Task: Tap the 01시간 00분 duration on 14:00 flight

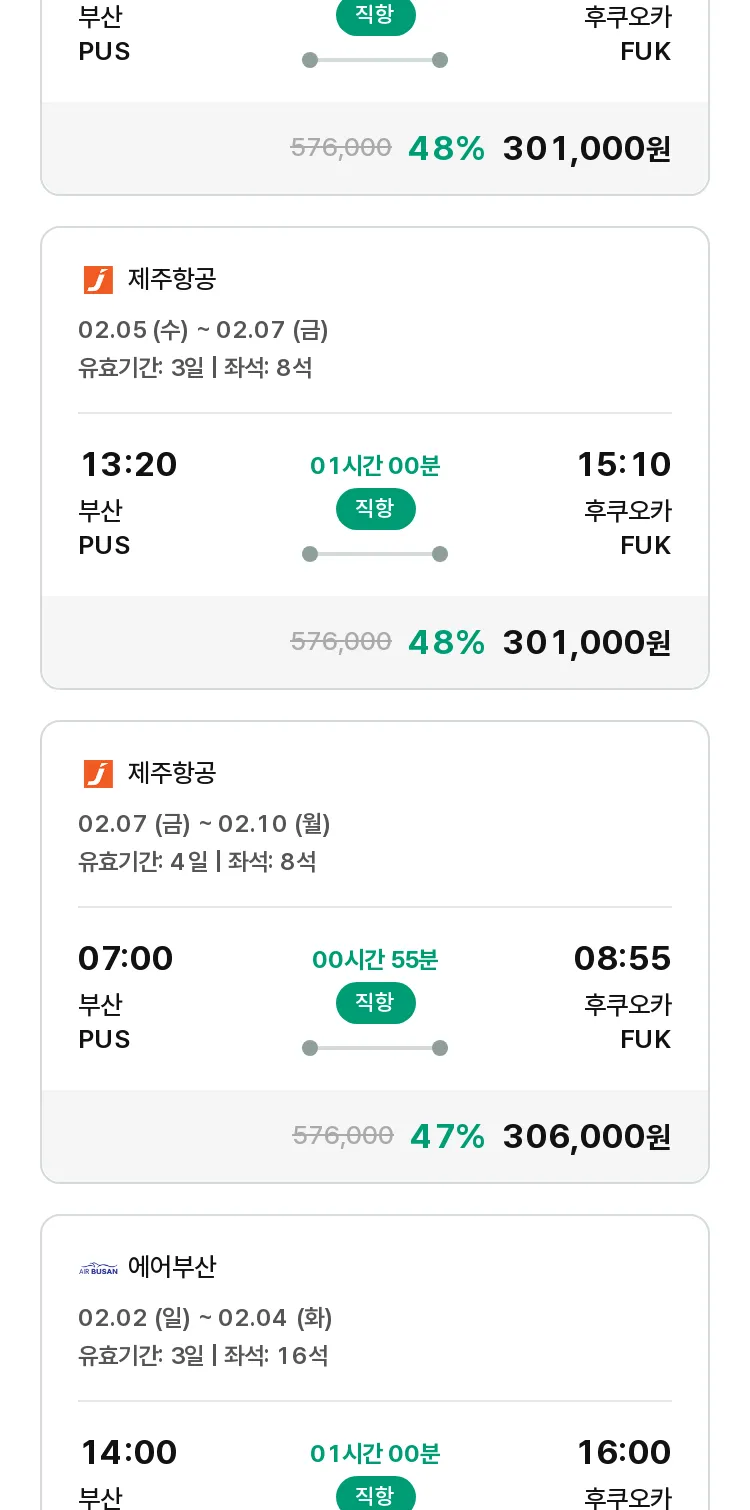Action: tap(375, 1453)
